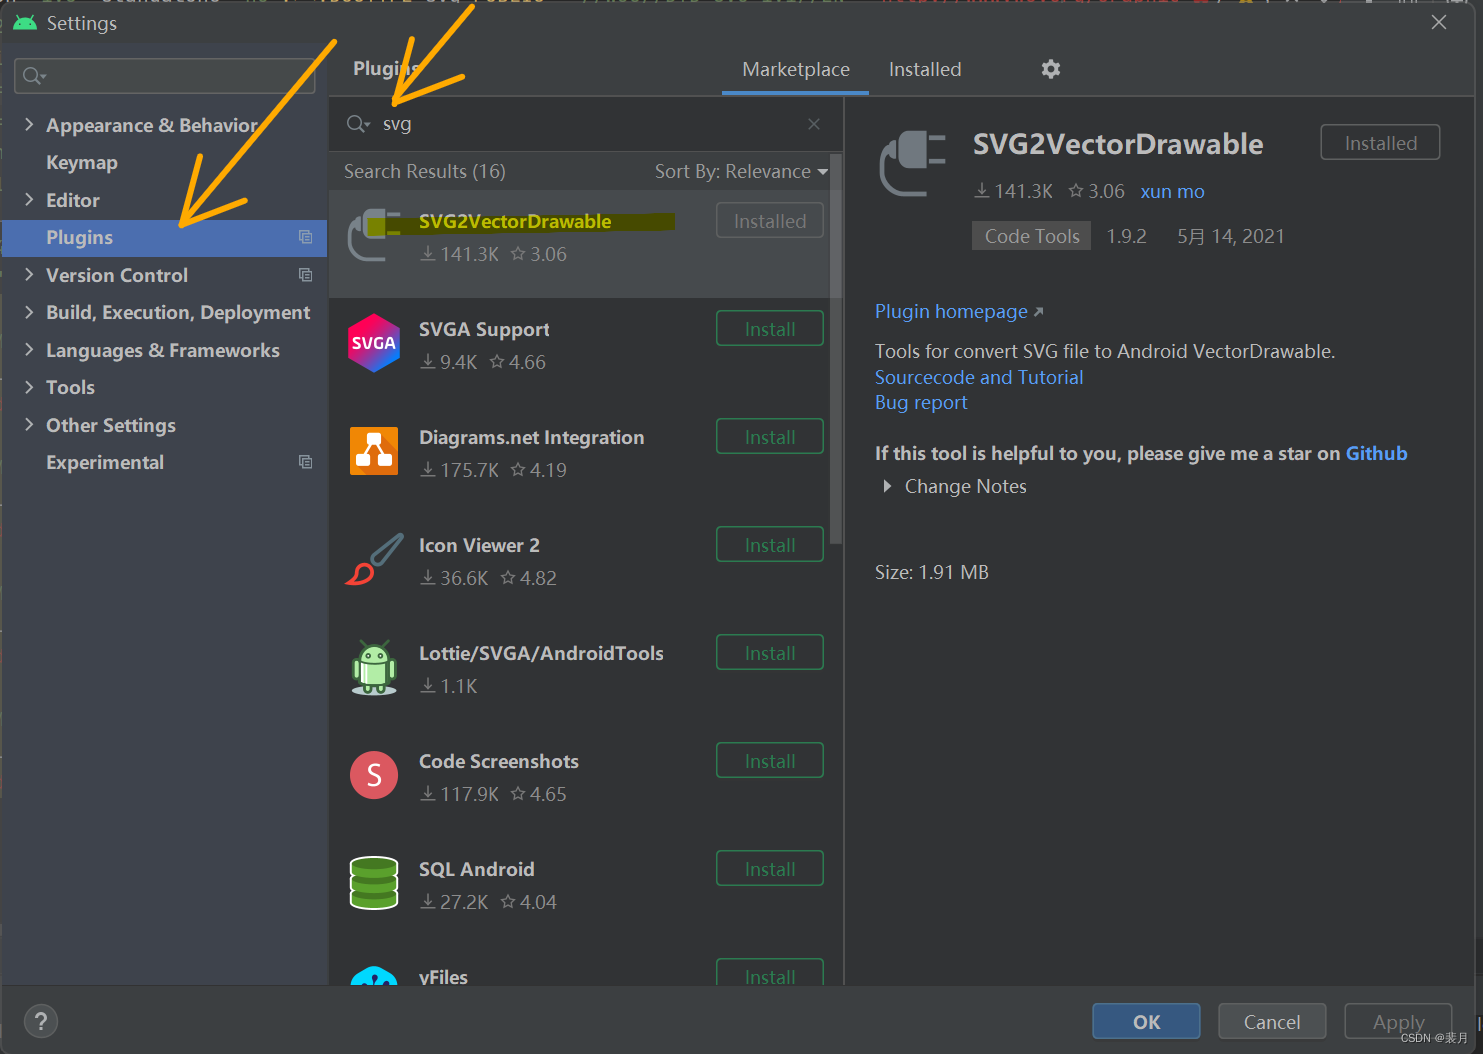Open the Sourcecode and Tutorial link
The image size is (1483, 1054).
[979, 377]
